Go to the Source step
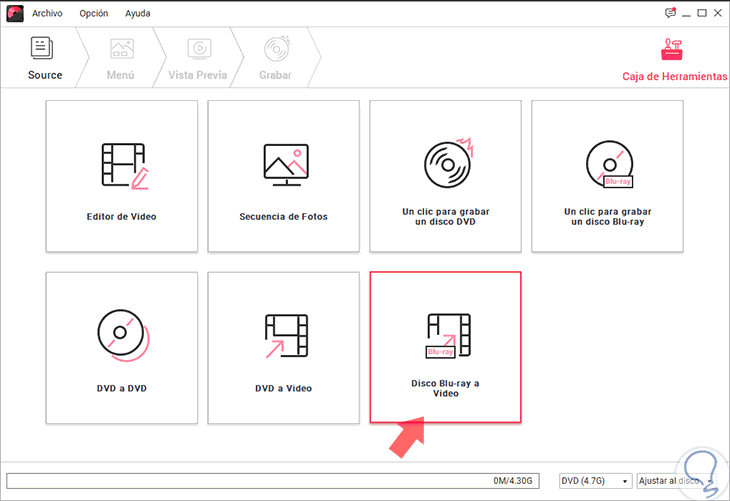Image resolution: width=730 pixels, height=501 pixels. click(45, 58)
